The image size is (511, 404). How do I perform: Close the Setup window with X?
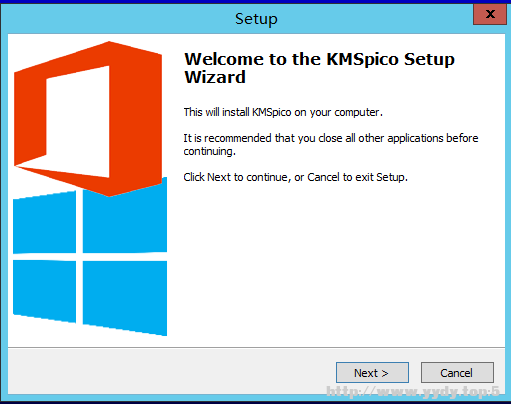(x=490, y=14)
